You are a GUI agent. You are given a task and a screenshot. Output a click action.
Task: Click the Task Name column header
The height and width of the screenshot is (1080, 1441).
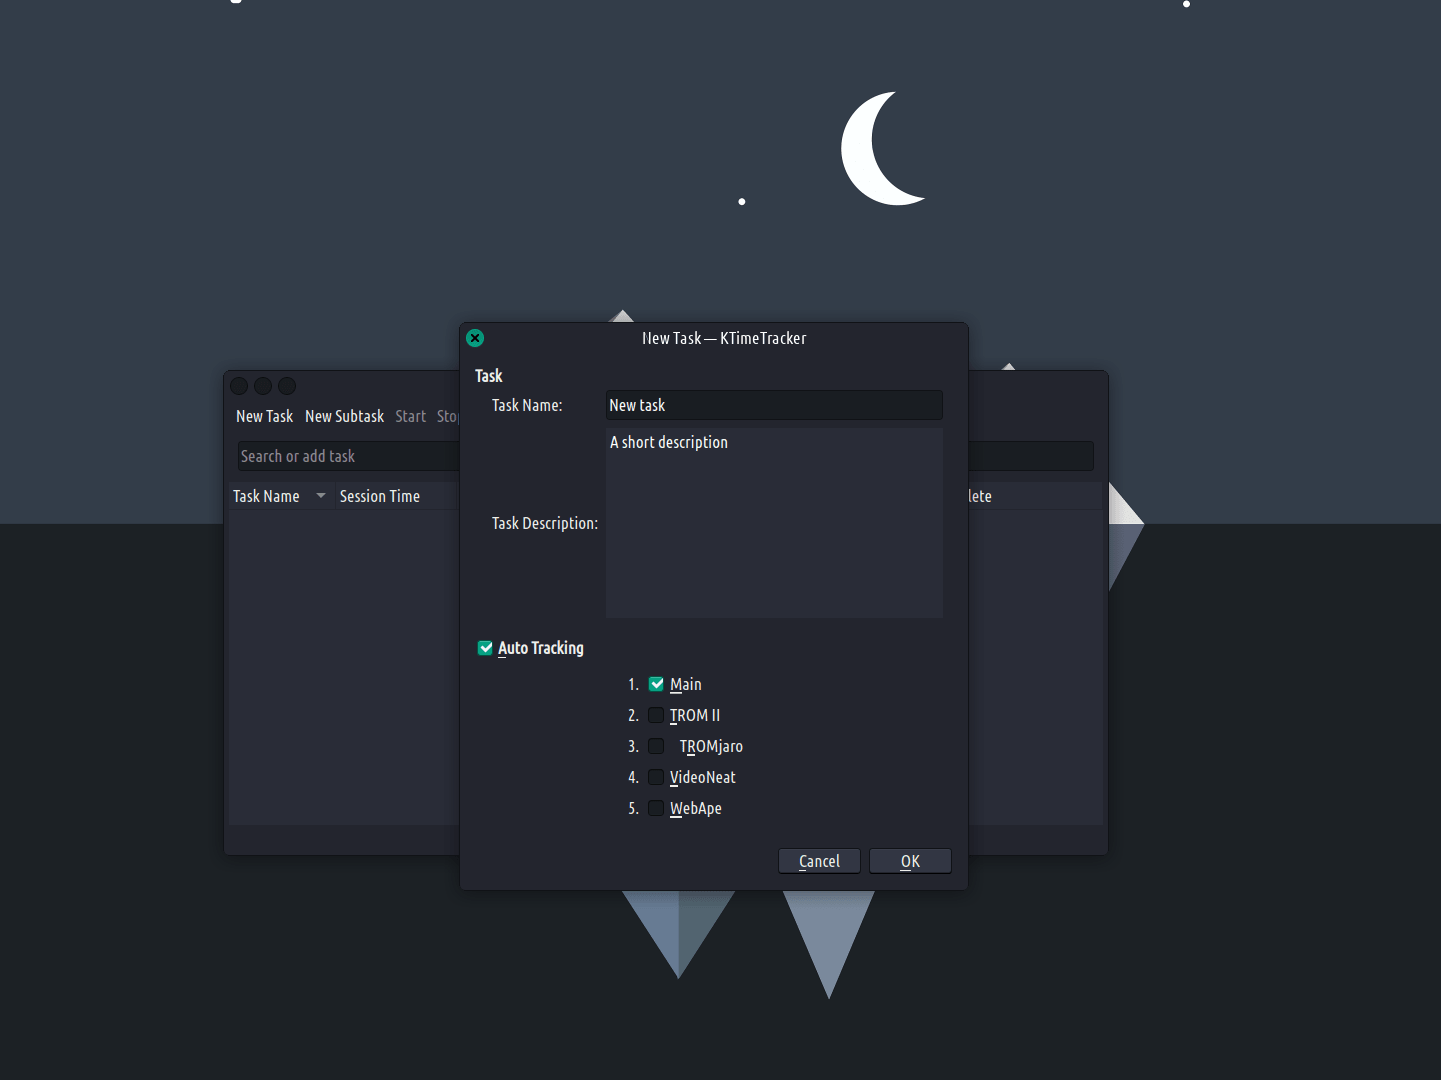tap(266, 496)
